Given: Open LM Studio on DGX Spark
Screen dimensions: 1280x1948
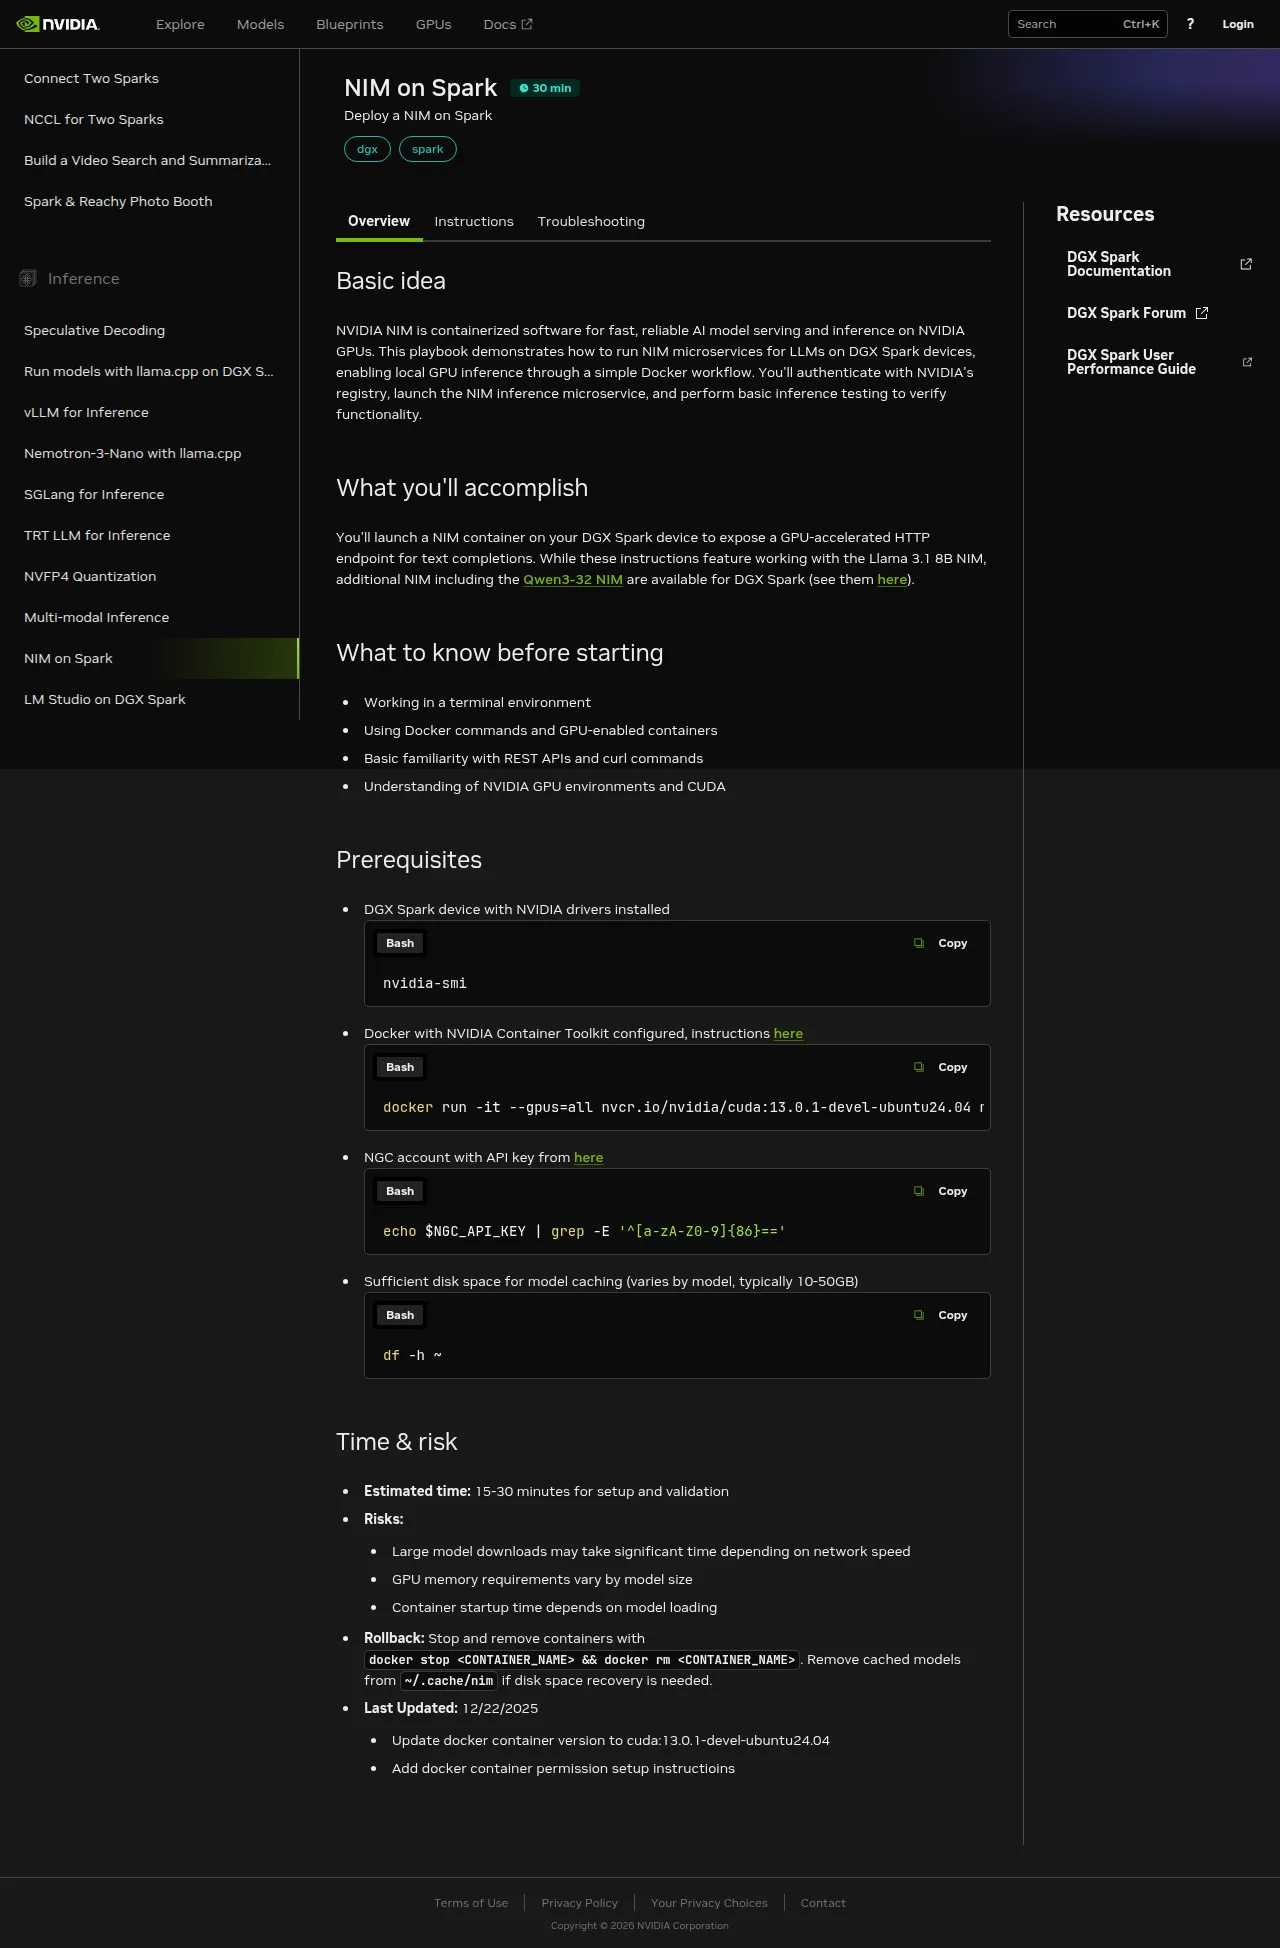Looking at the screenshot, I should pos(105,699).
